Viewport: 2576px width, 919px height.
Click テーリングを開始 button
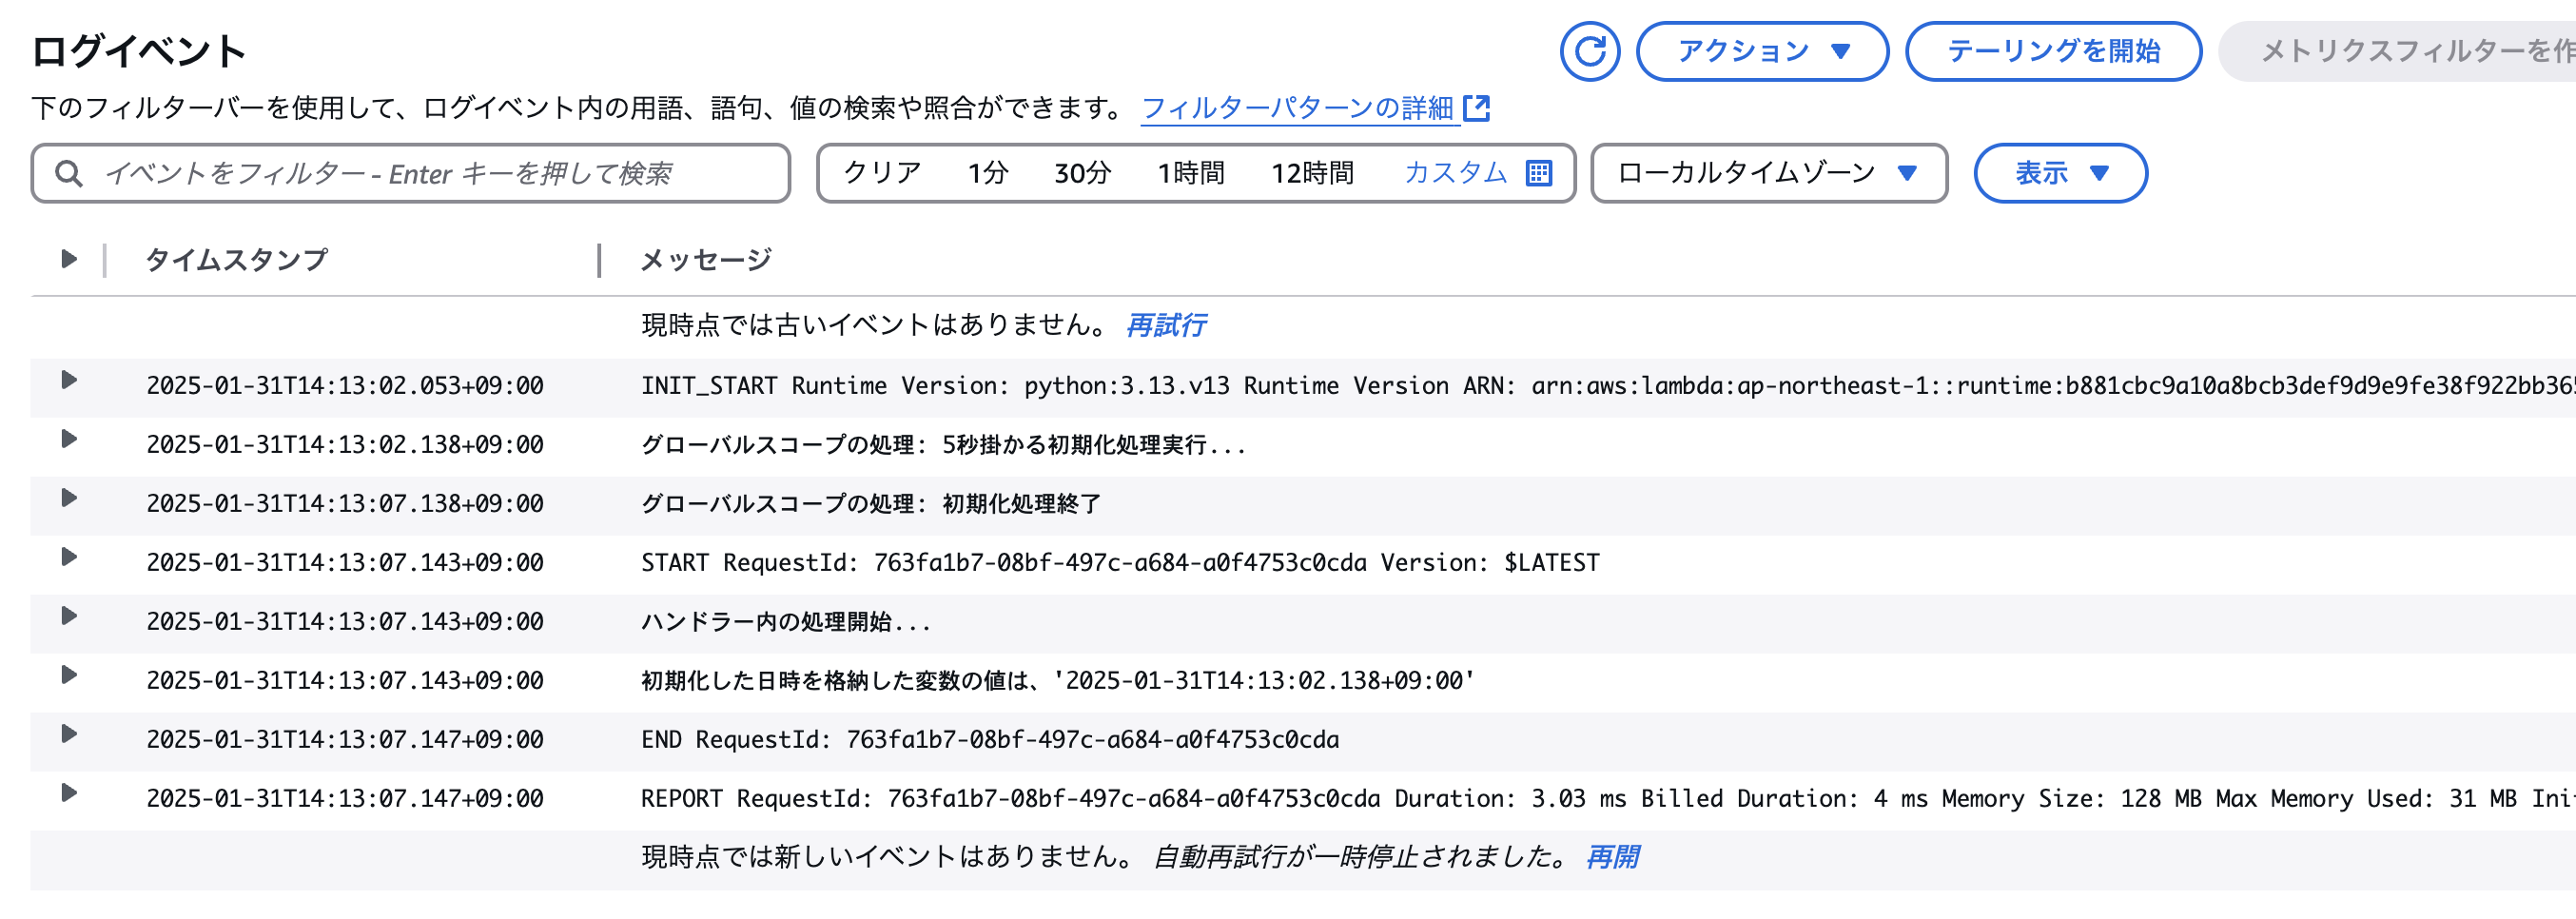click(x=2052, y=51)
